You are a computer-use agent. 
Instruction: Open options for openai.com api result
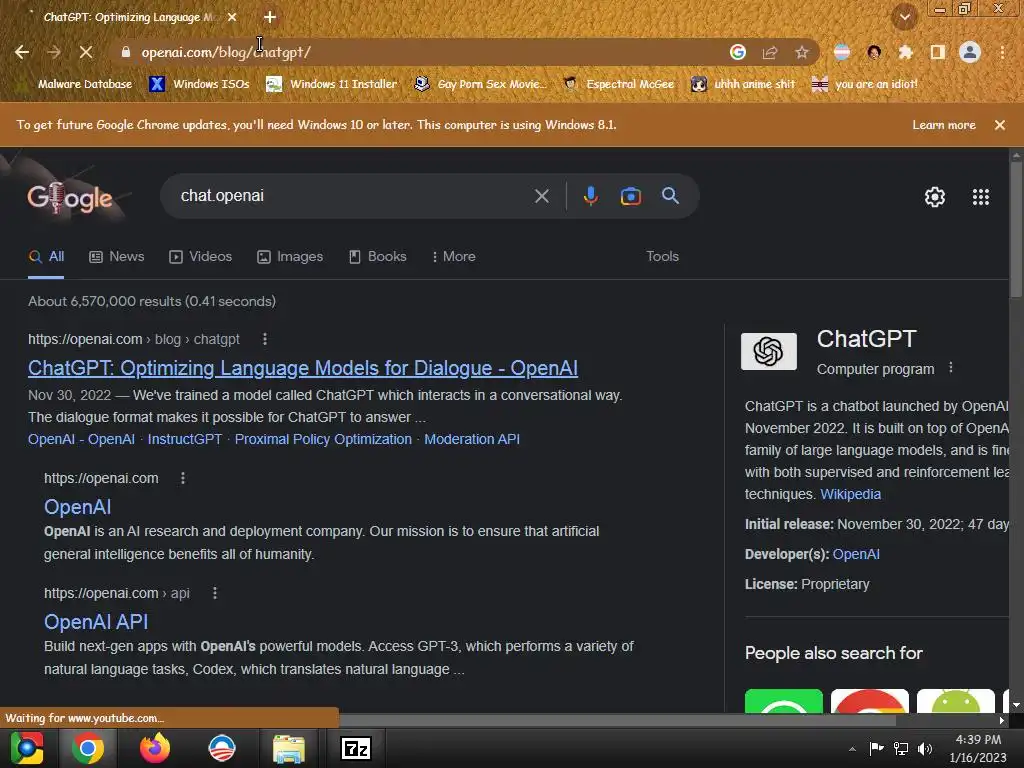(215, 593)
